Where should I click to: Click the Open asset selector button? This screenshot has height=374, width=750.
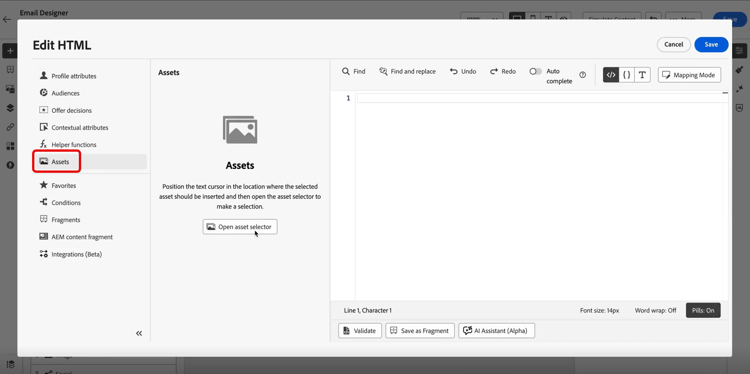[x=240, y=227]
